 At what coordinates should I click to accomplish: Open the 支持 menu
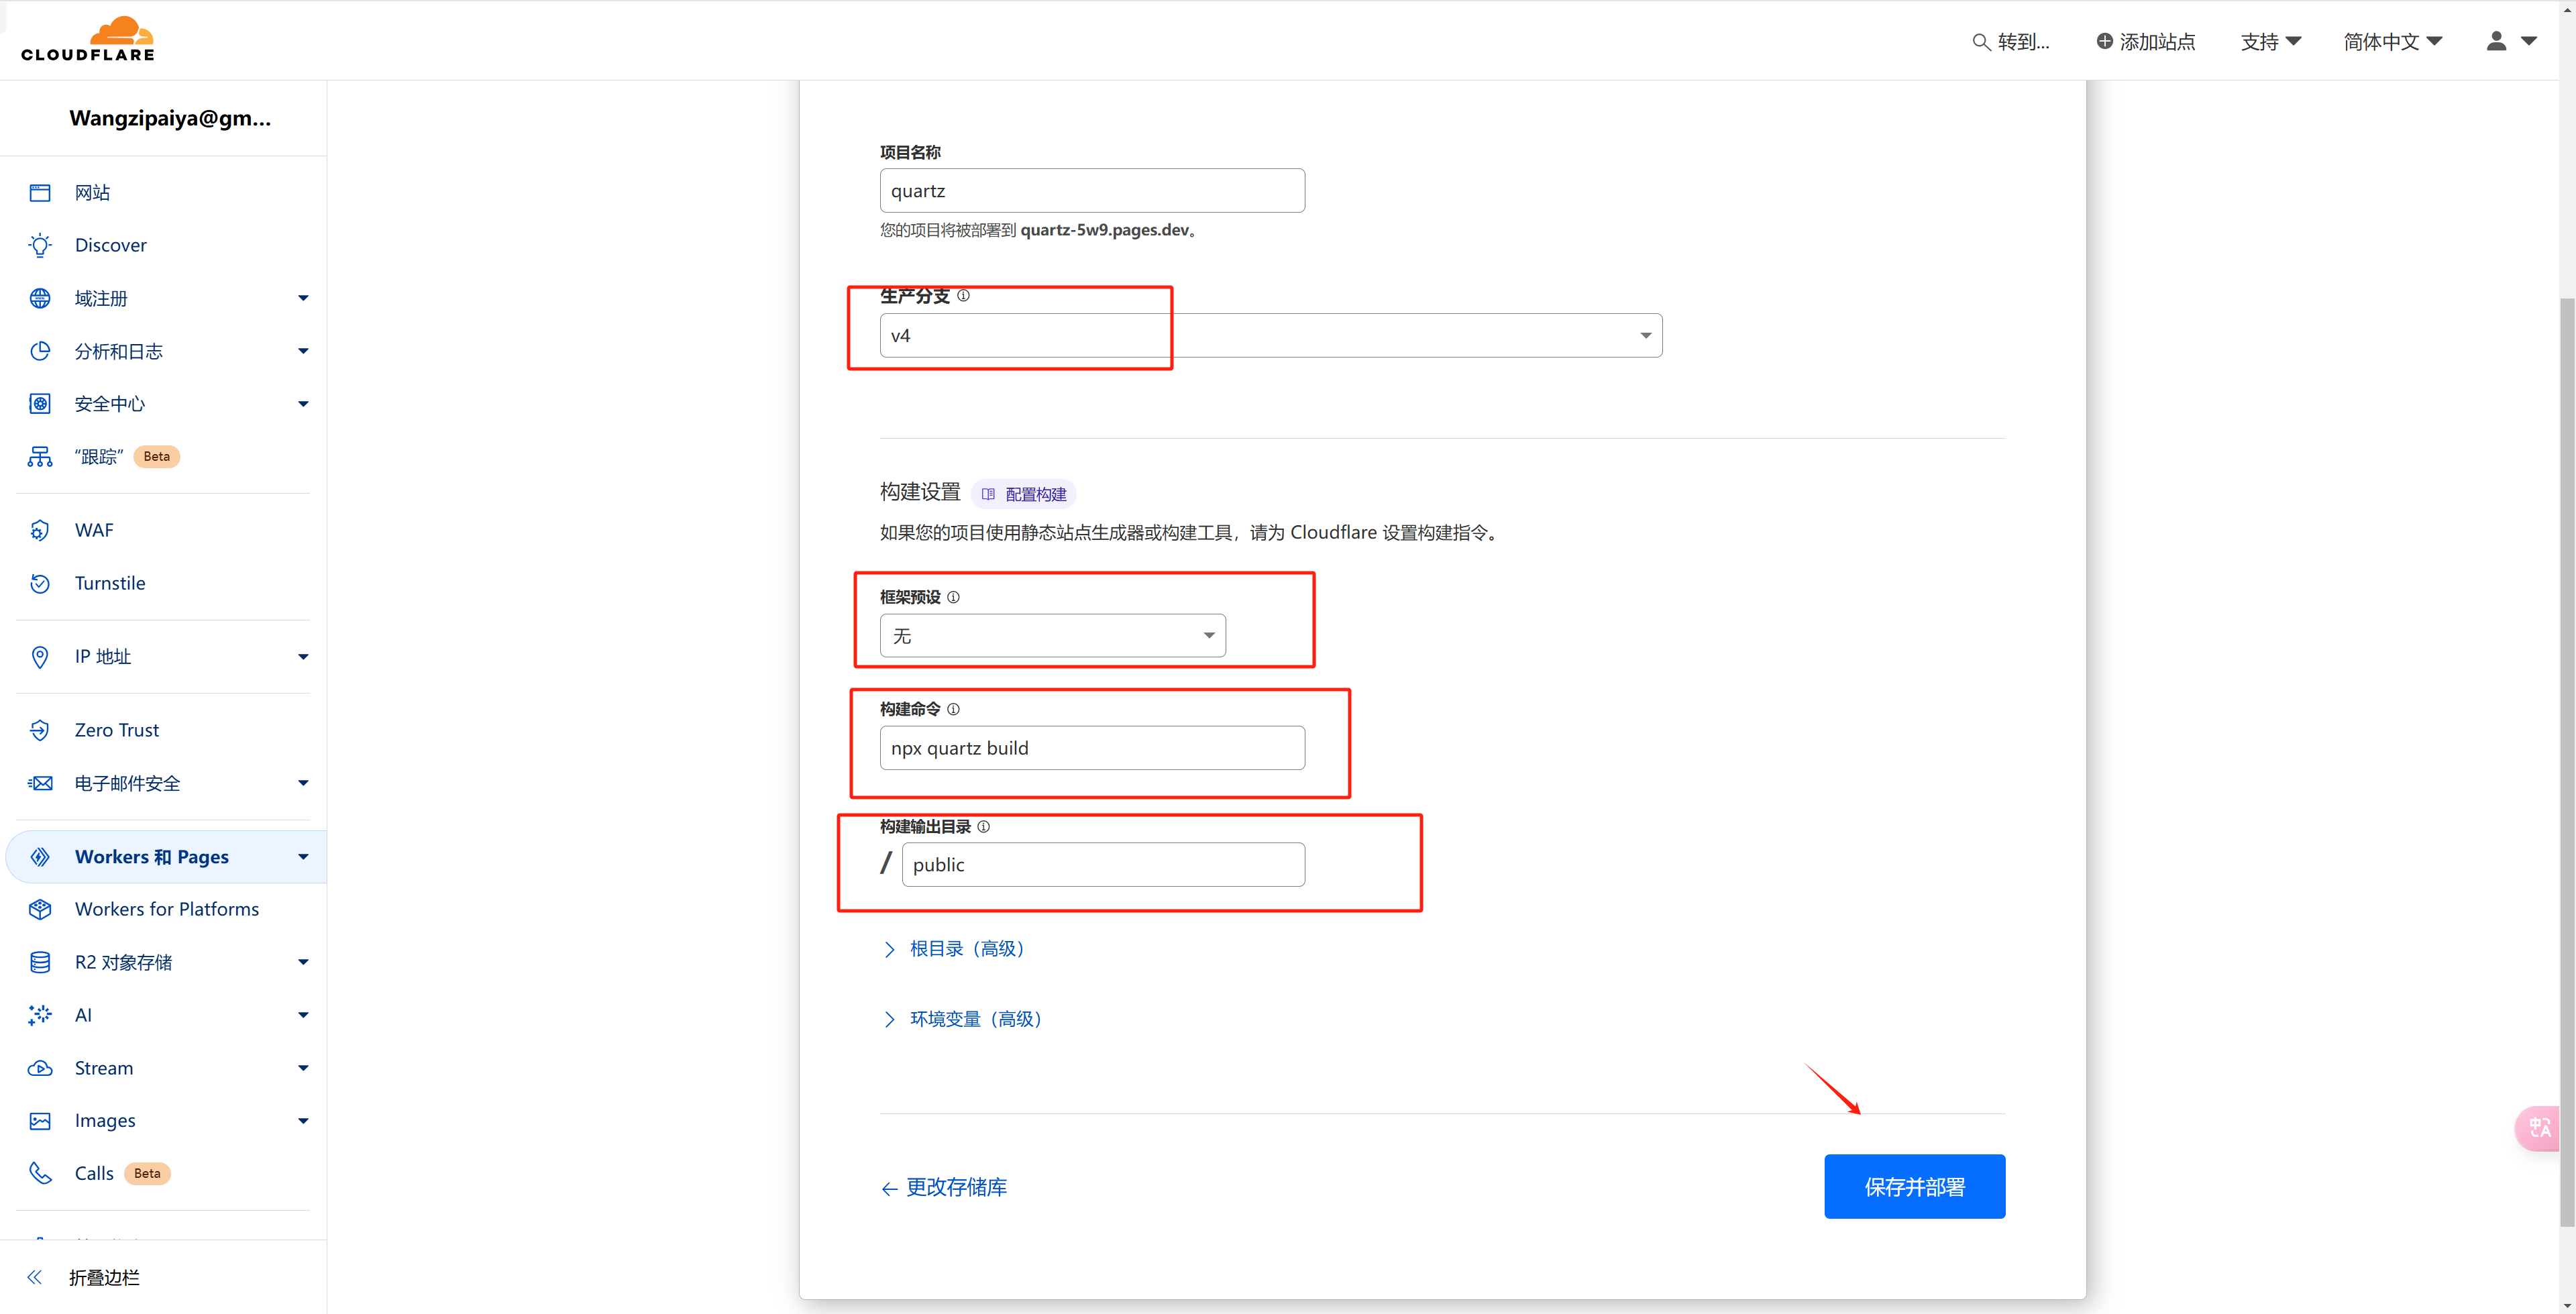coord(2270,42)
